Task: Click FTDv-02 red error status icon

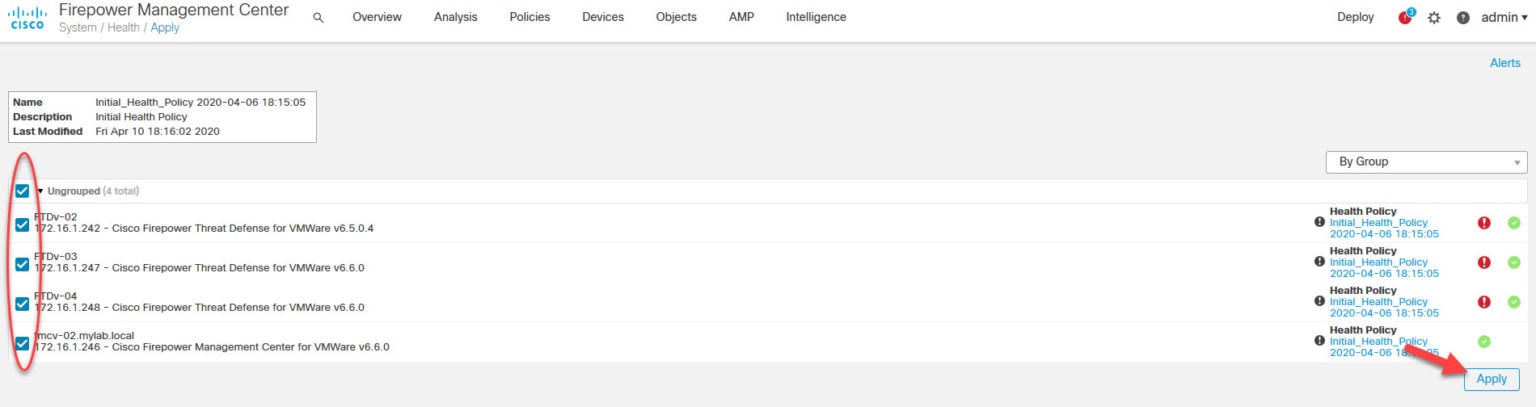Action: [x=1484, y=223]
